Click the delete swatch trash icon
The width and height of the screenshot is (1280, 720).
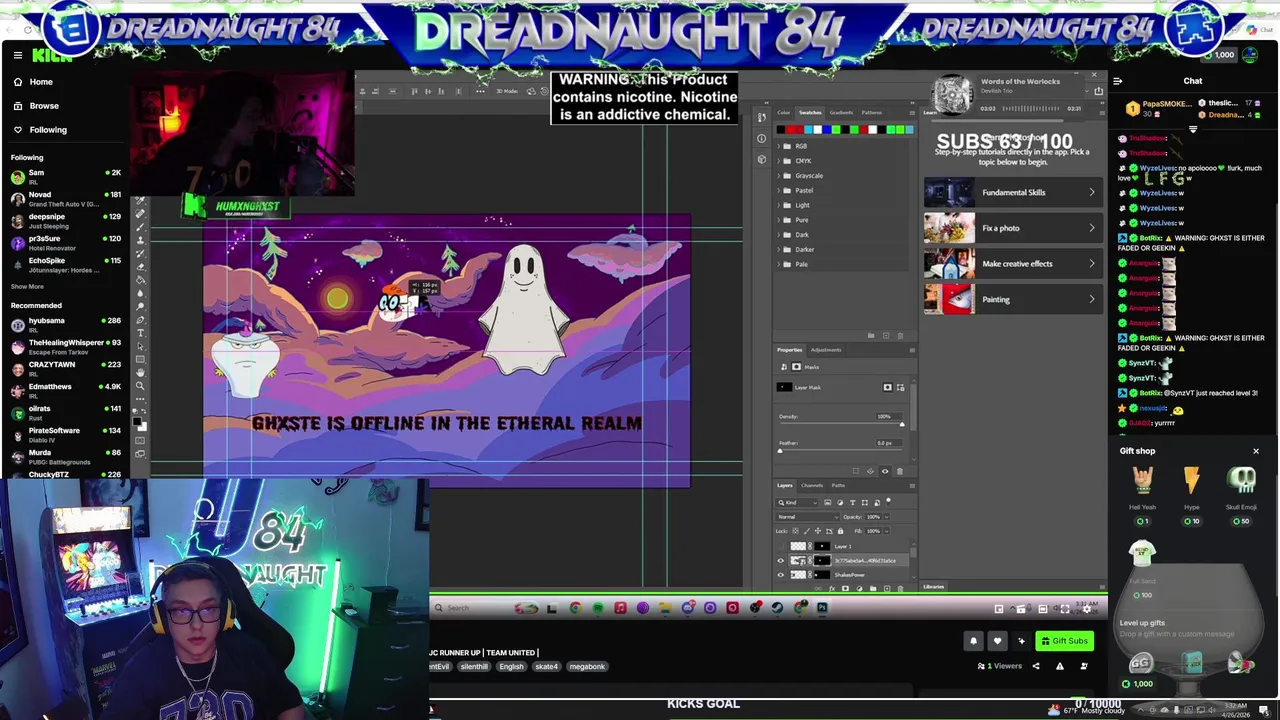(x=901, y=335)
